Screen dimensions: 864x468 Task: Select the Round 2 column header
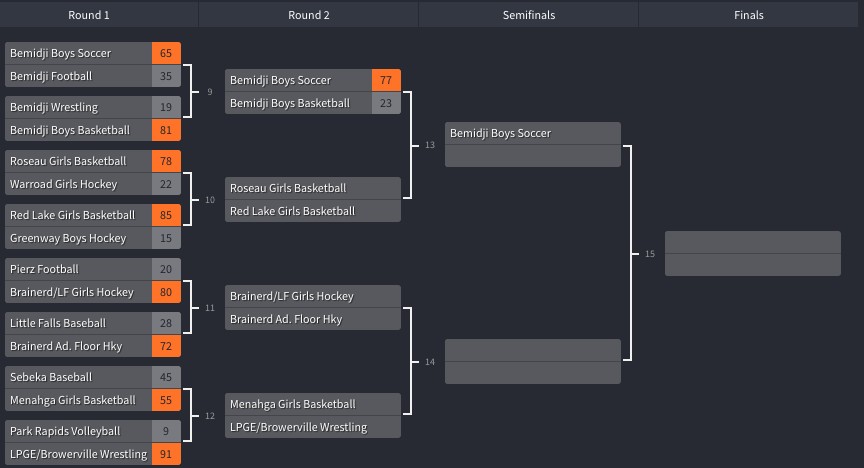click(309, 15)
